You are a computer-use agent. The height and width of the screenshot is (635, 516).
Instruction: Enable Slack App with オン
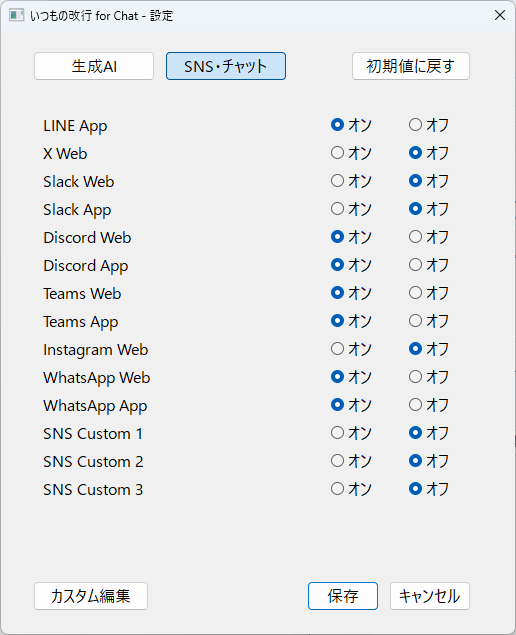(351, 209)
